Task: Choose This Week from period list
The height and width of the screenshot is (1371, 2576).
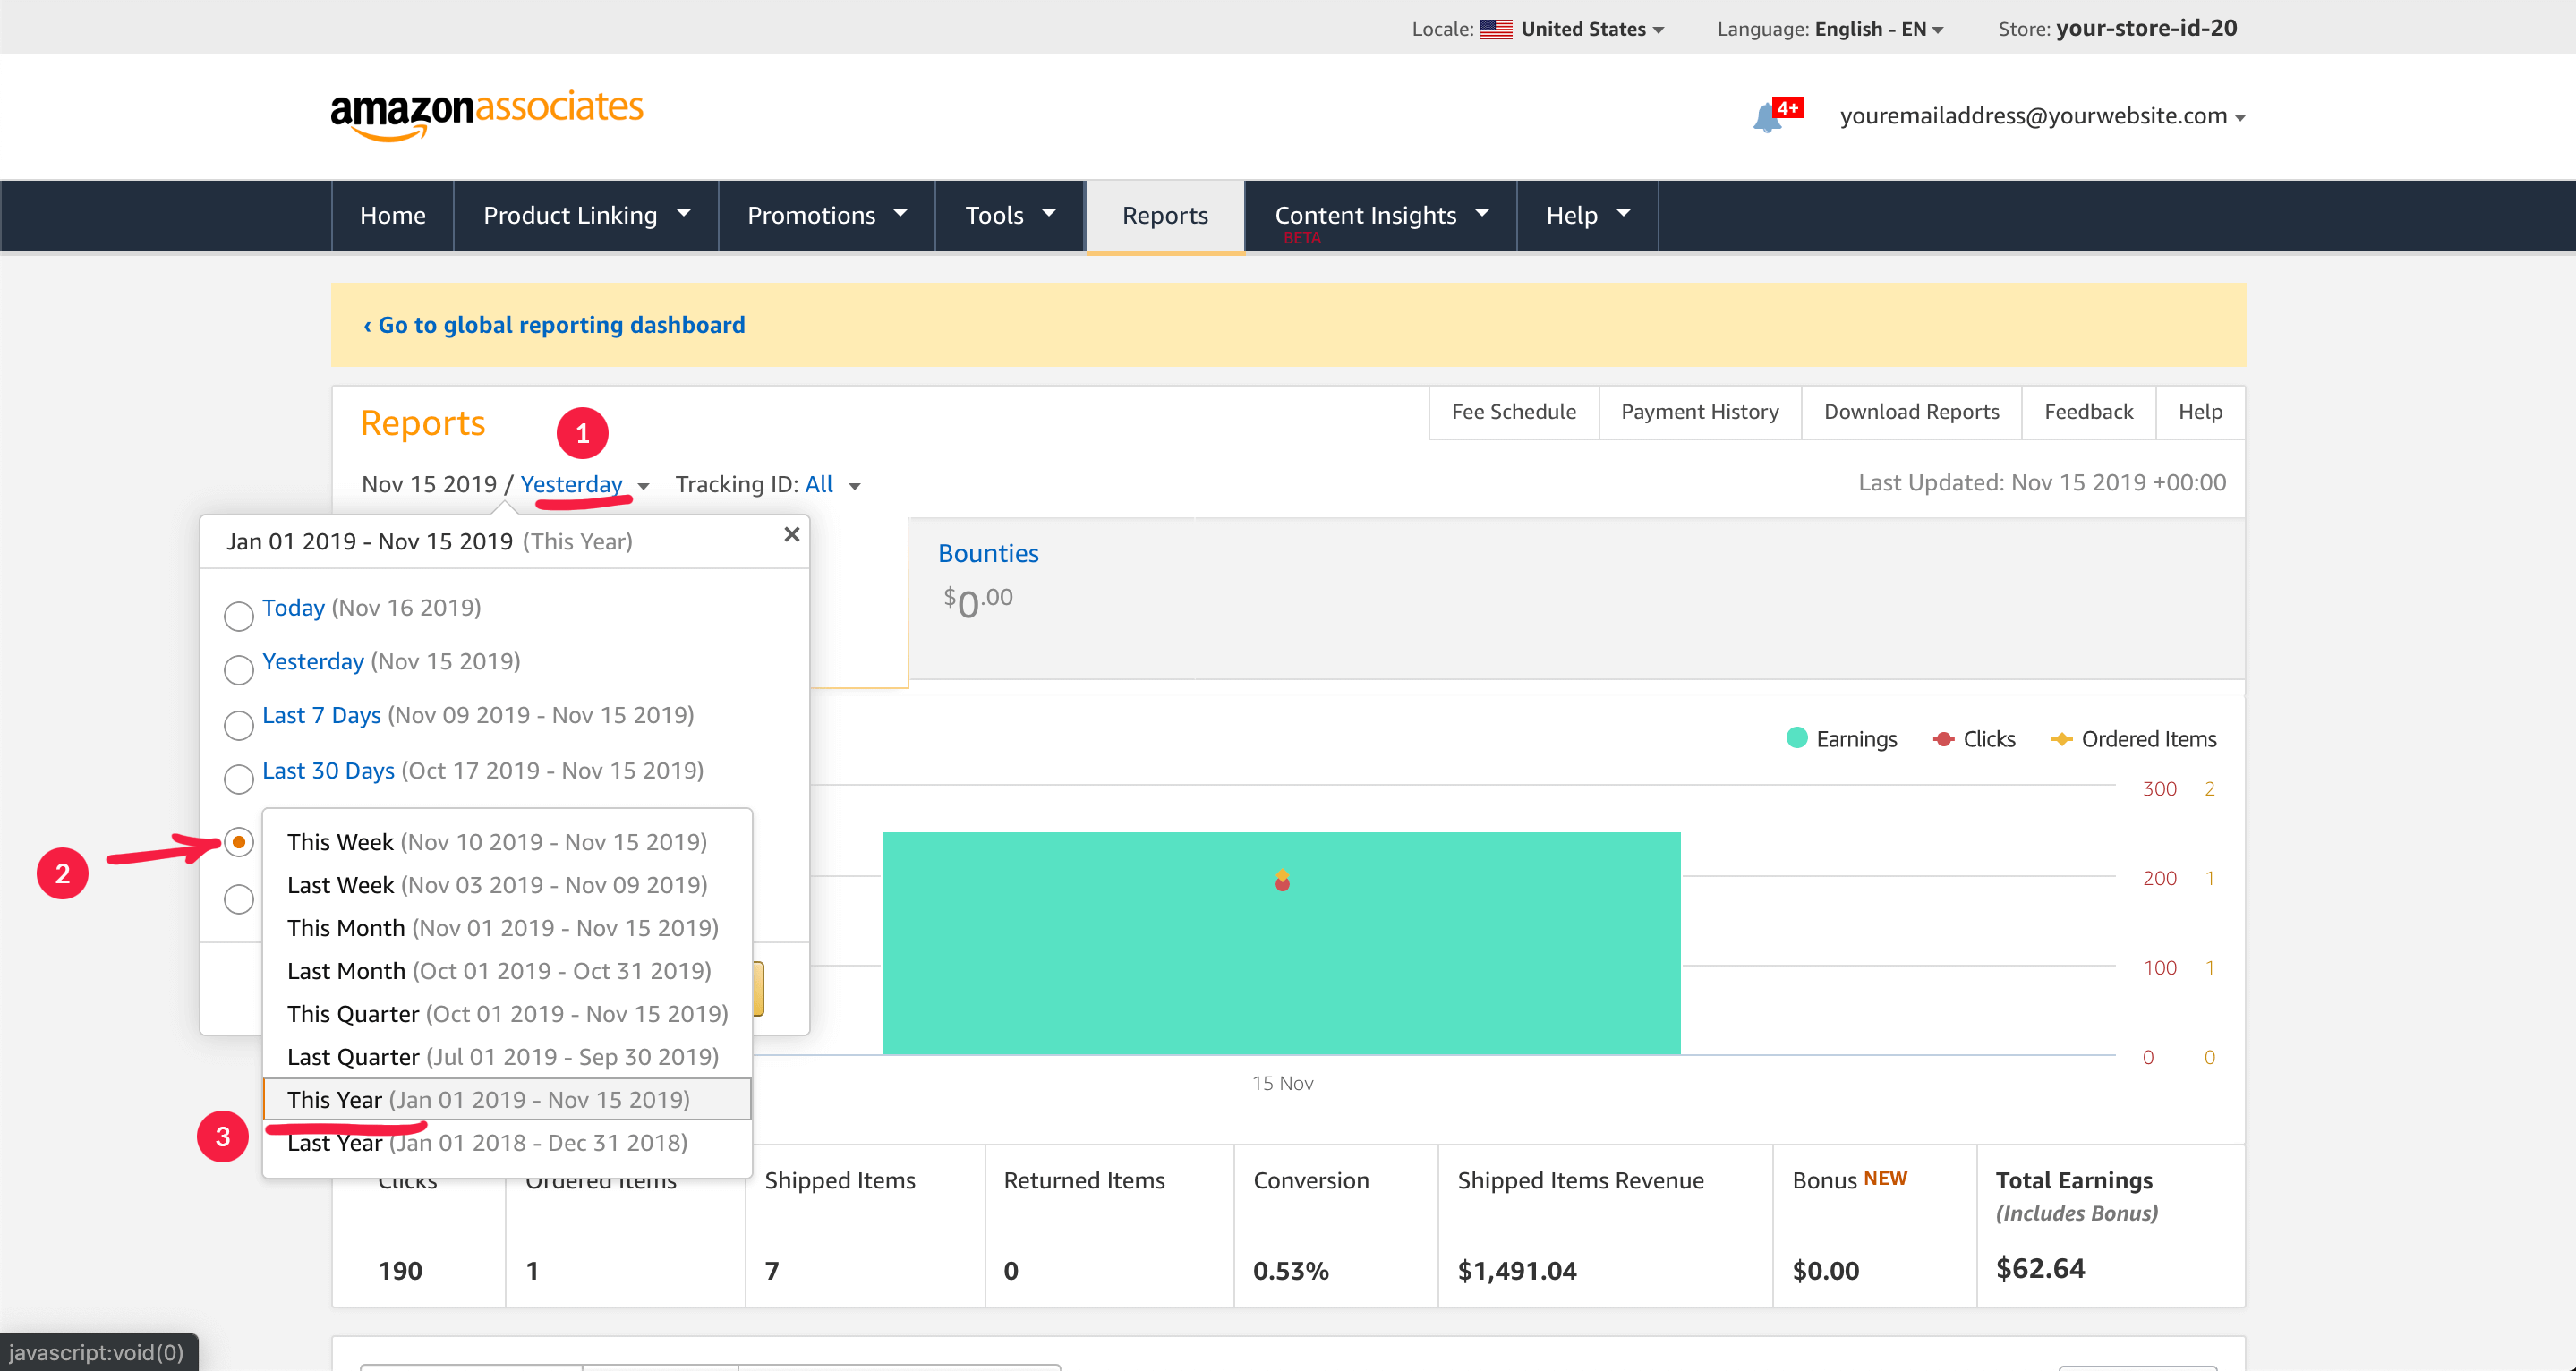Action: [x=507, y=842]
